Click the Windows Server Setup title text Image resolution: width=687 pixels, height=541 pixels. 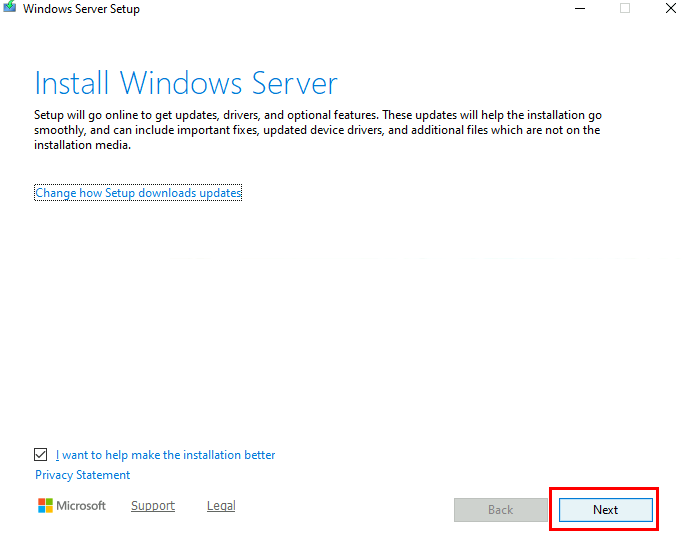click(x=81, y=9)
